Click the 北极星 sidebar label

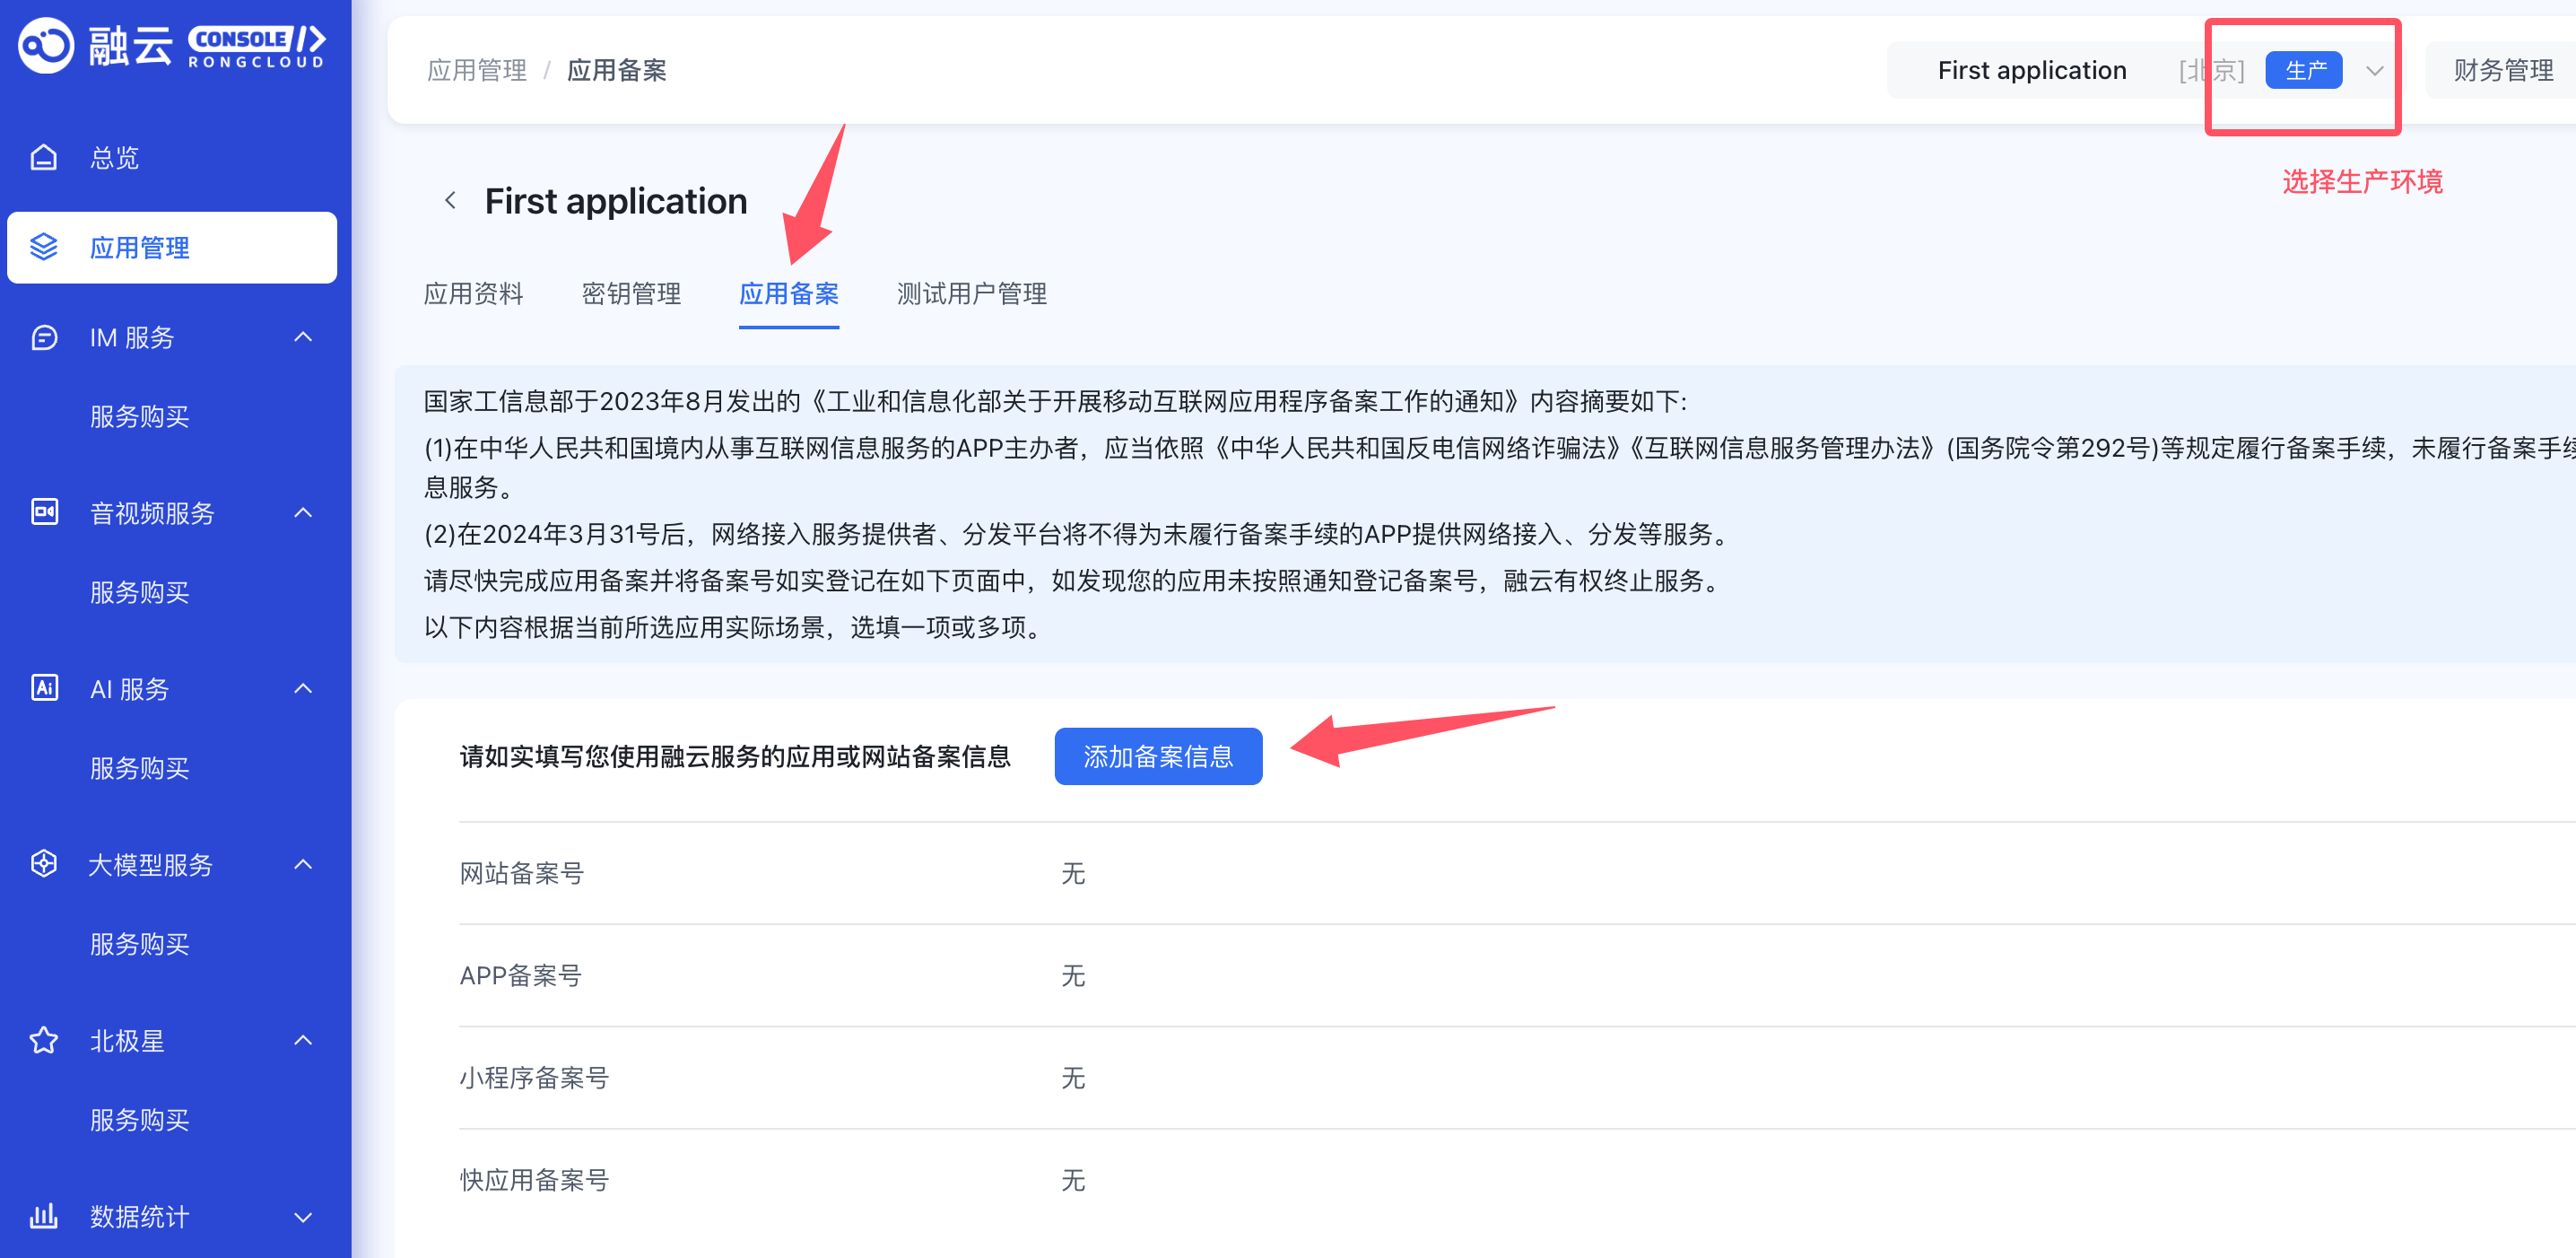tap(127, 1040)
